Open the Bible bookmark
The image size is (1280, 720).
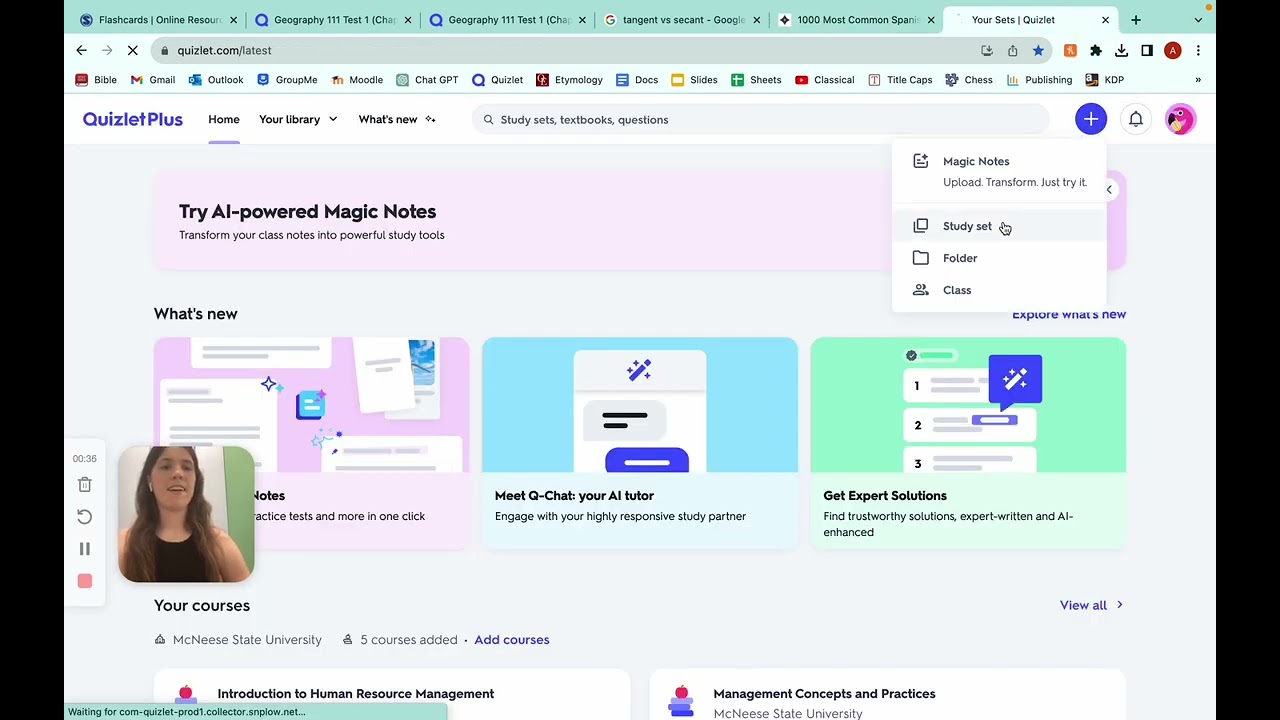tap(96, 80)
